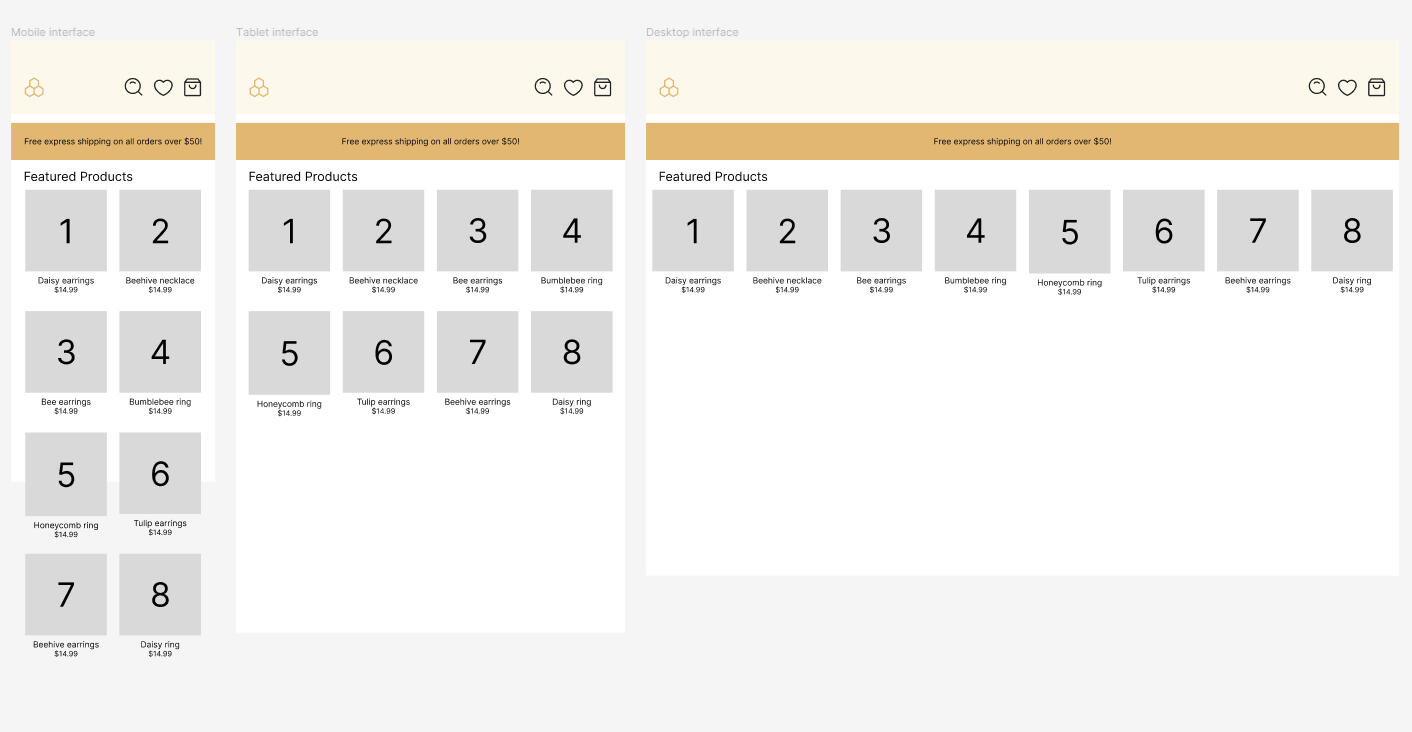Select the Tablet interface frame label
Viewport: 1412px width, 732px height.
[x=277, y=32]
